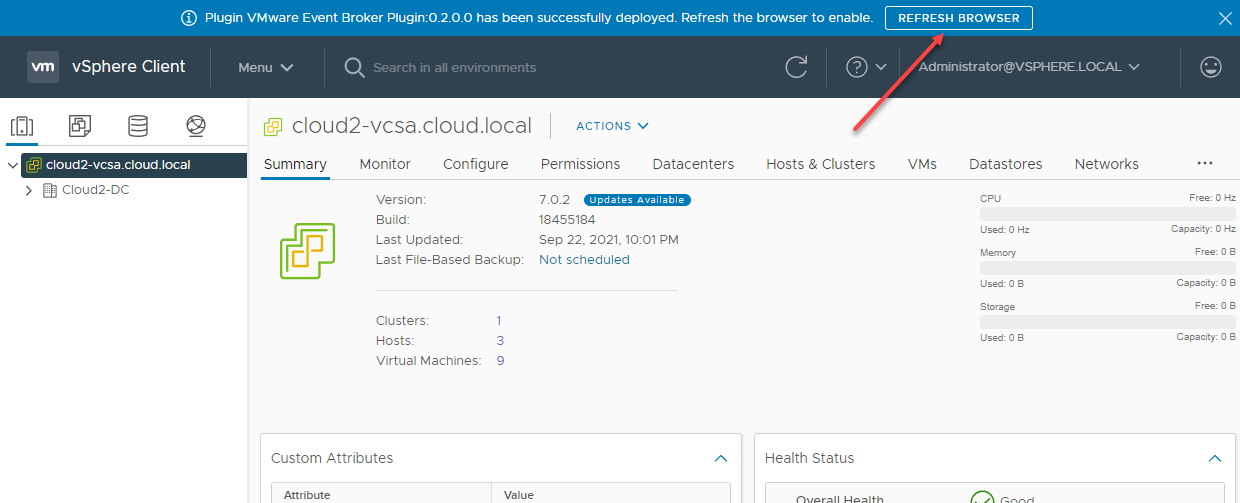The height and width of the screenshot is (503, 1240).
Task: Click the Virtual Machines count 9 link
Action: [x=500, y=361]
